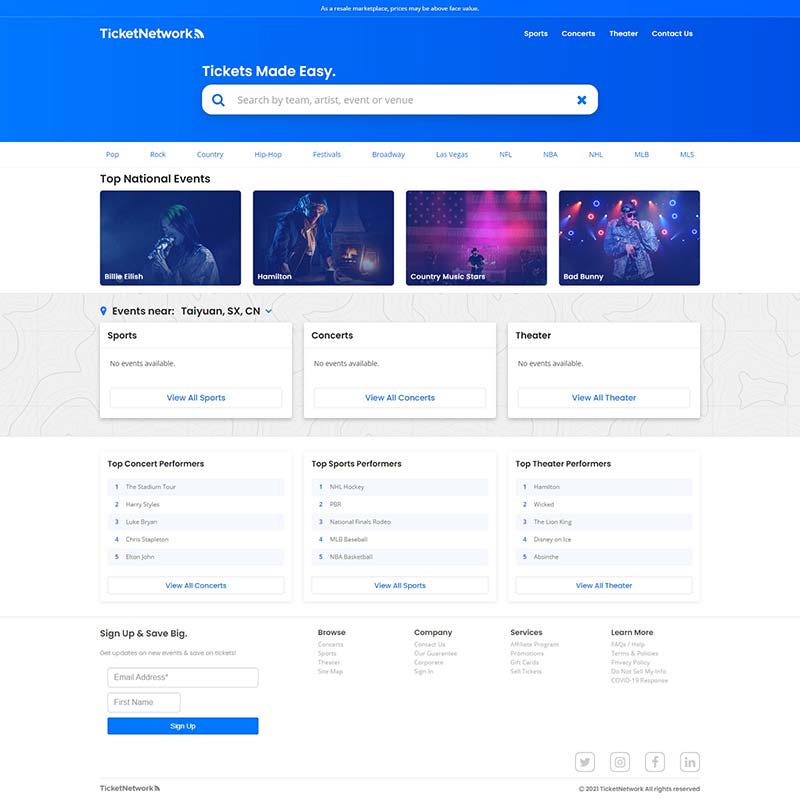Click the Email Address input field
Viewport: 800px width, 799px height.
point(183,678)
